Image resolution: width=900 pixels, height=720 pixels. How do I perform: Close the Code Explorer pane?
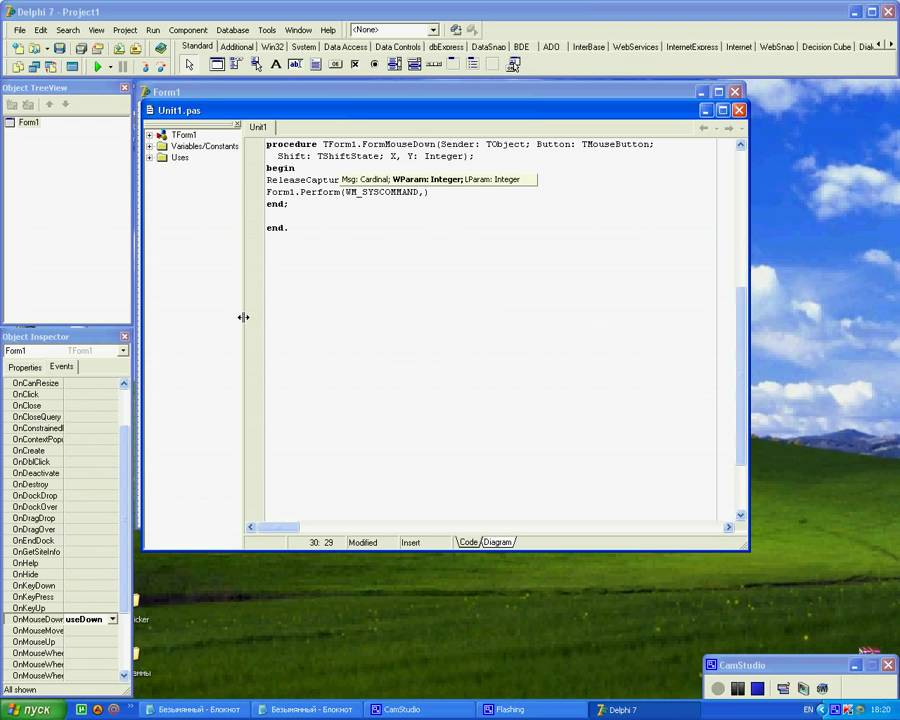236,124
